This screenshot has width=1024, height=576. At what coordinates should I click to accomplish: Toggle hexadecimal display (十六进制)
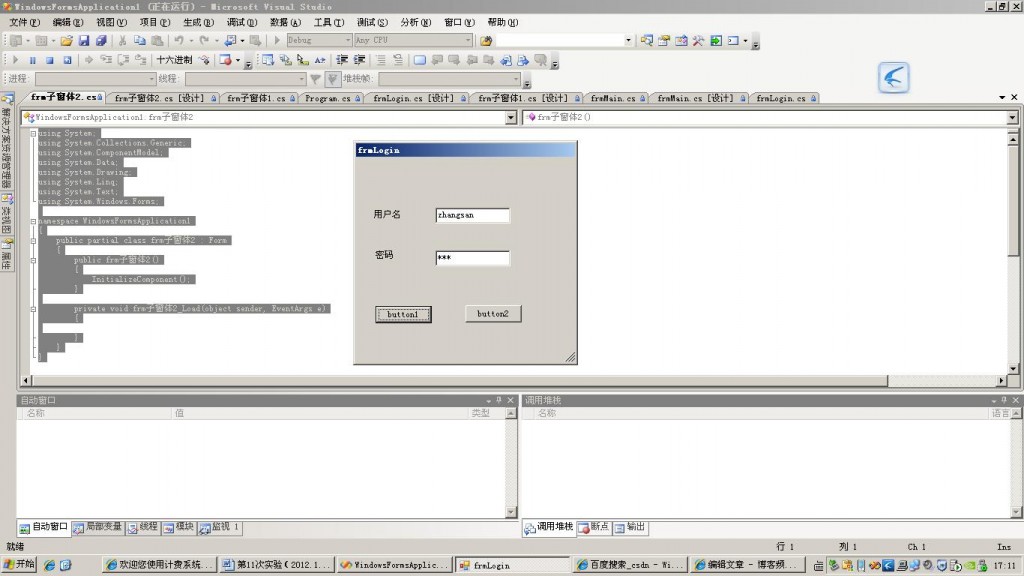point(174,60)
